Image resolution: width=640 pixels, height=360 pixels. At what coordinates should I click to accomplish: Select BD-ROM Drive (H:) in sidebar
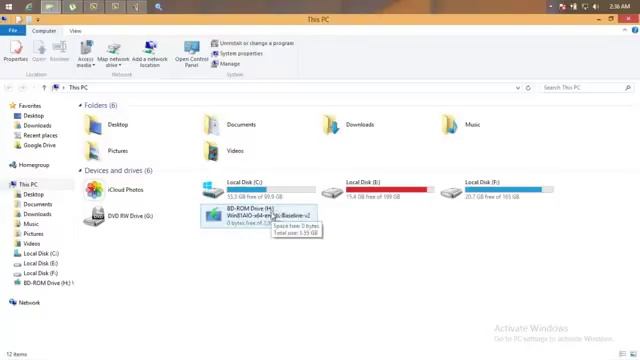coord(47,283)
